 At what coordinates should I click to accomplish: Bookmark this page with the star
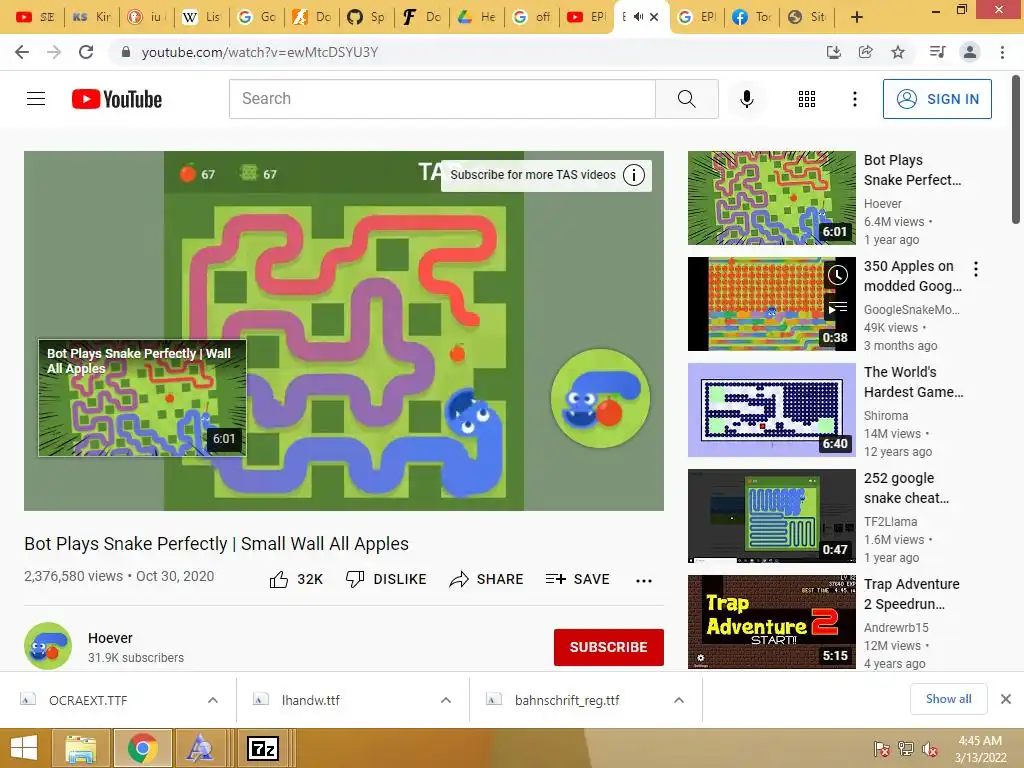click(x=898, y=52)
